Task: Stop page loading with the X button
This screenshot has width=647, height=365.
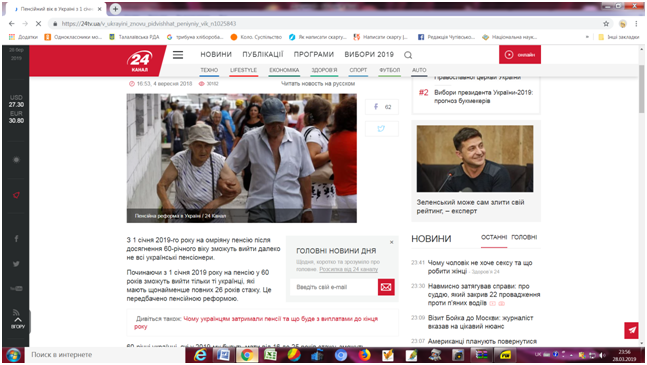Action: [x=38, y=24]
